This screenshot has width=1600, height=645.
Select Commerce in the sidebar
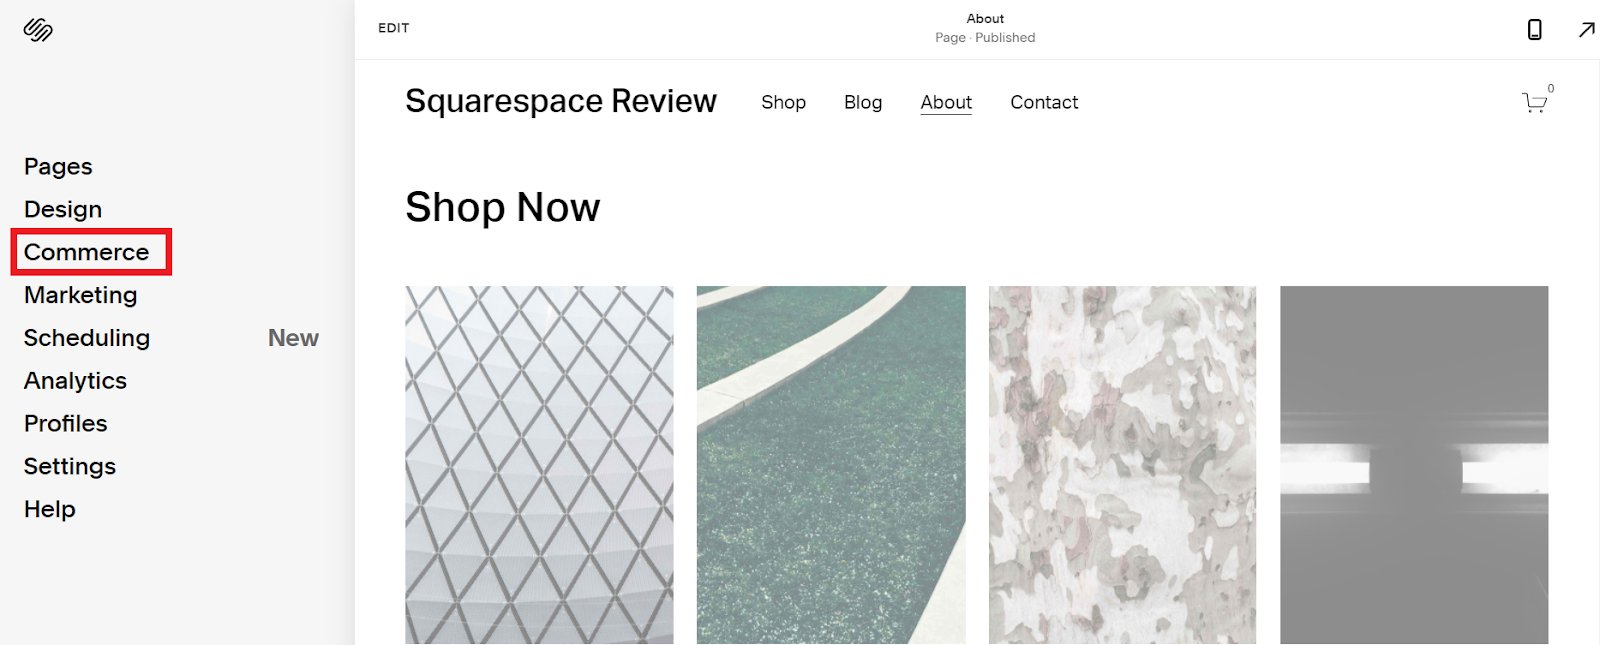[x=87, y=252]
